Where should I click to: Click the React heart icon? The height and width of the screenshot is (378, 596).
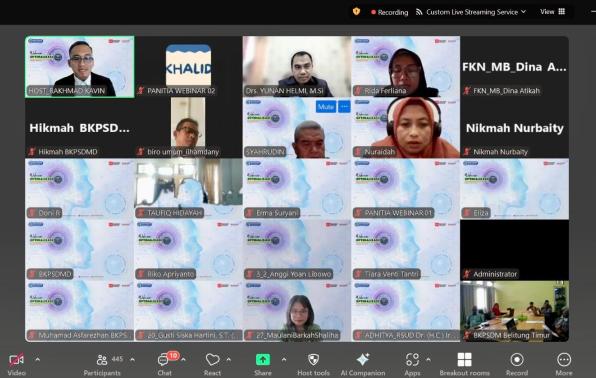point(212,359)
